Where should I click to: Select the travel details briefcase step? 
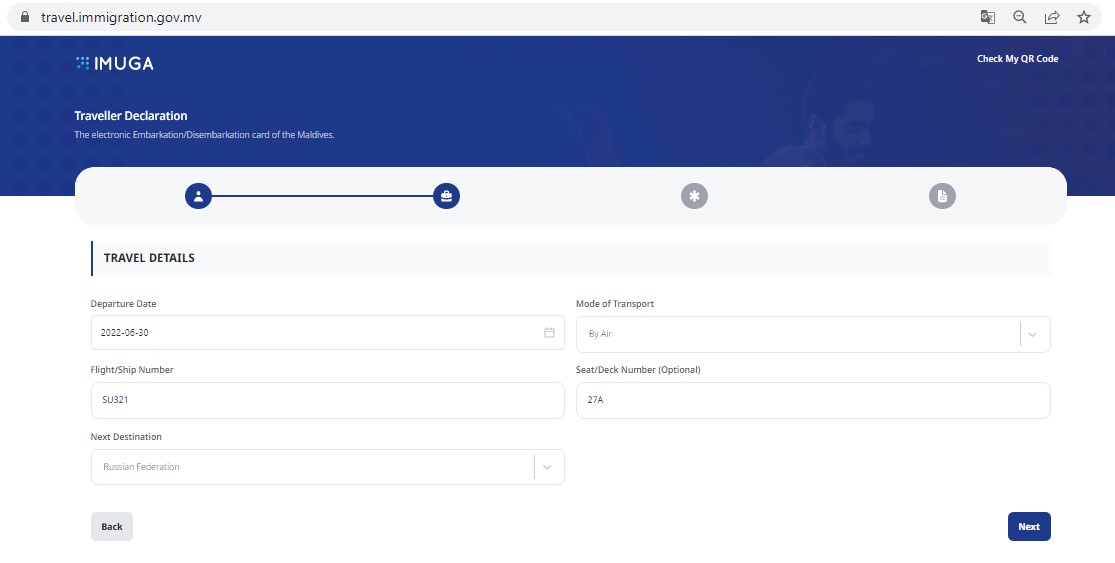[446, 196]
